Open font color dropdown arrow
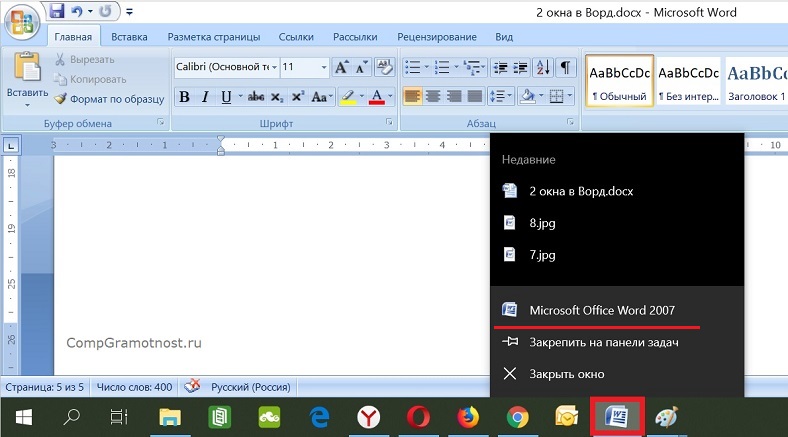 [390, 96]
